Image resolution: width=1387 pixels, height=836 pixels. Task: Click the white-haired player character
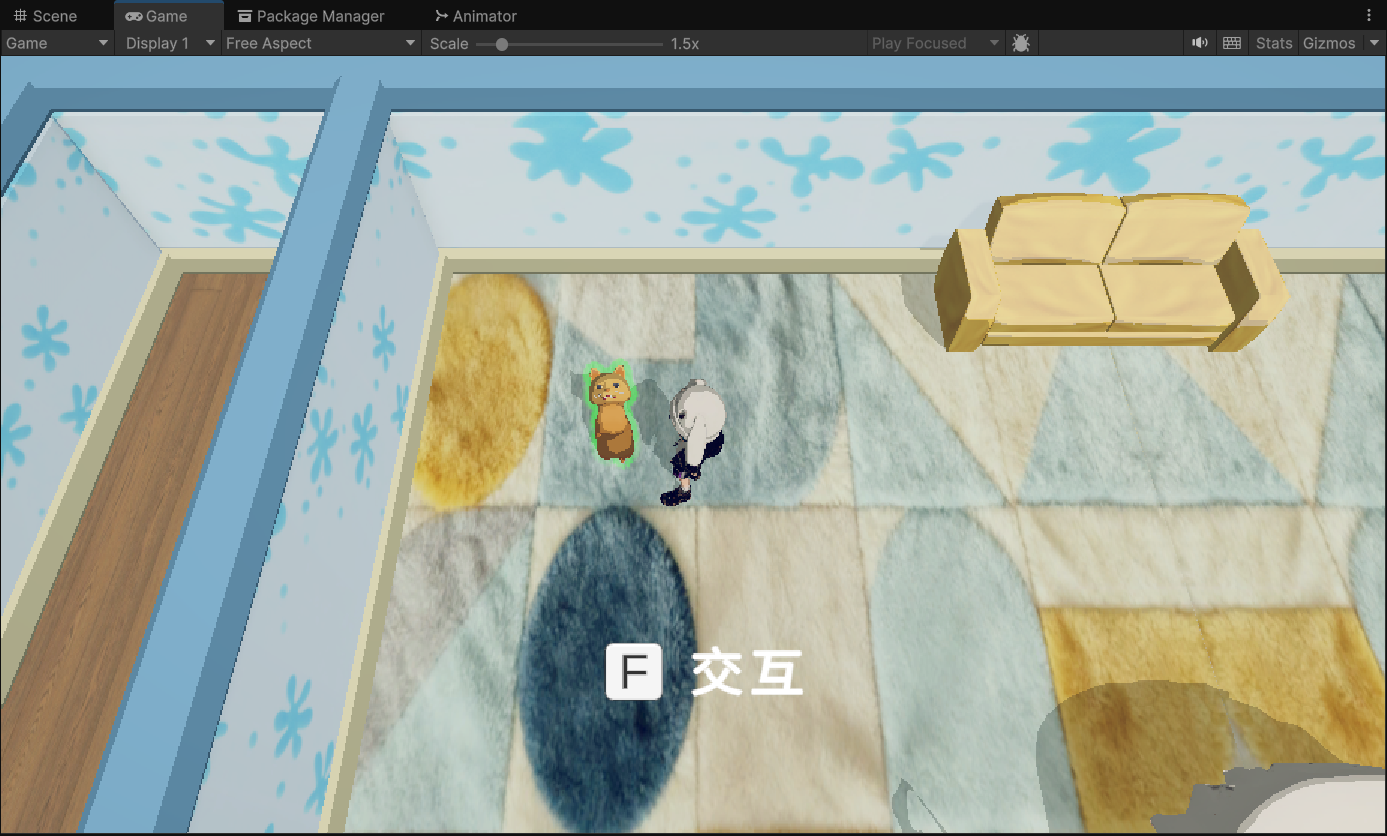[694, 441]
